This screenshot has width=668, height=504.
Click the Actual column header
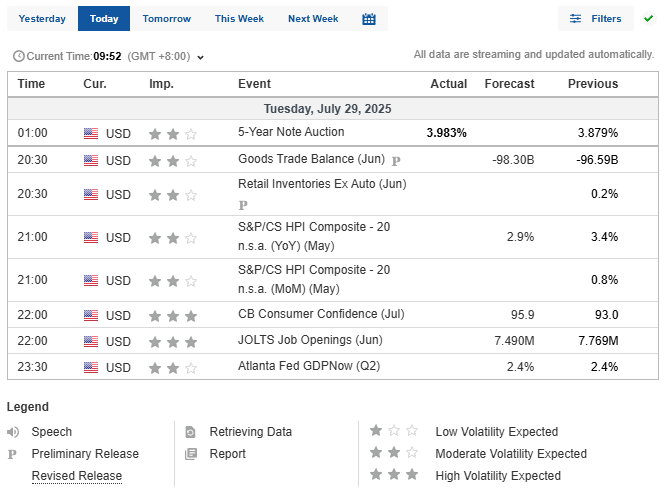click(x=449, y=84)
